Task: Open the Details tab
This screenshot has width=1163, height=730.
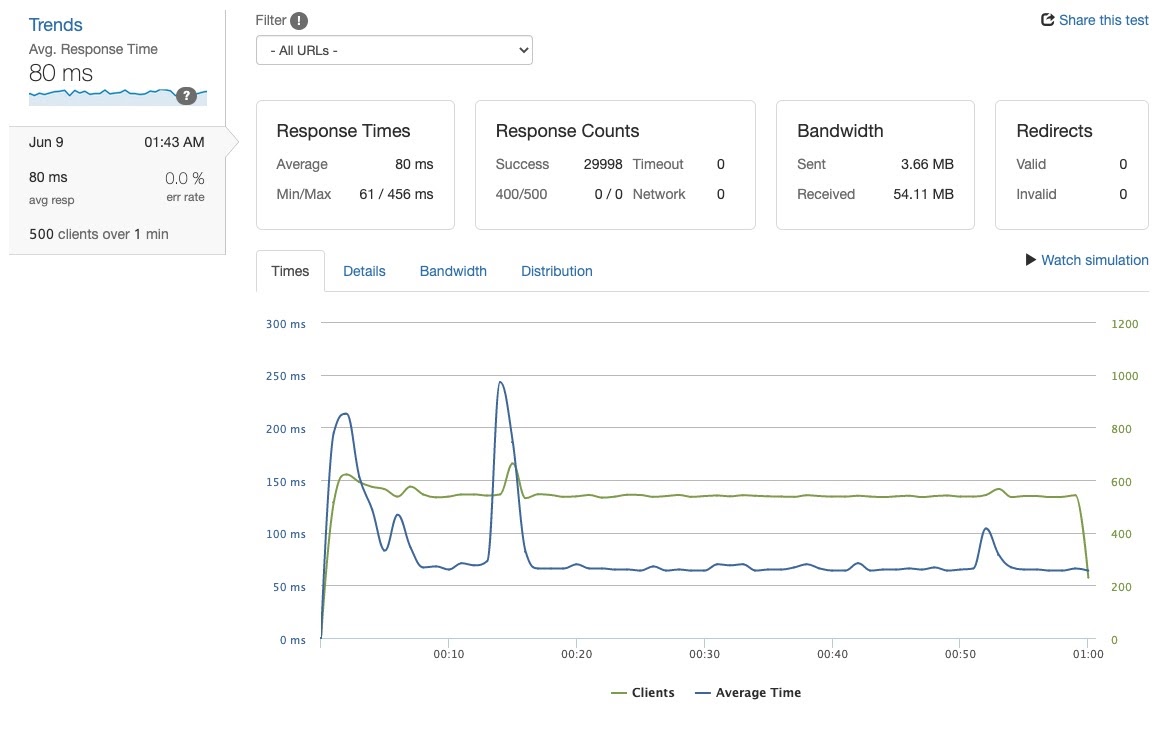Action: (364, 271)
